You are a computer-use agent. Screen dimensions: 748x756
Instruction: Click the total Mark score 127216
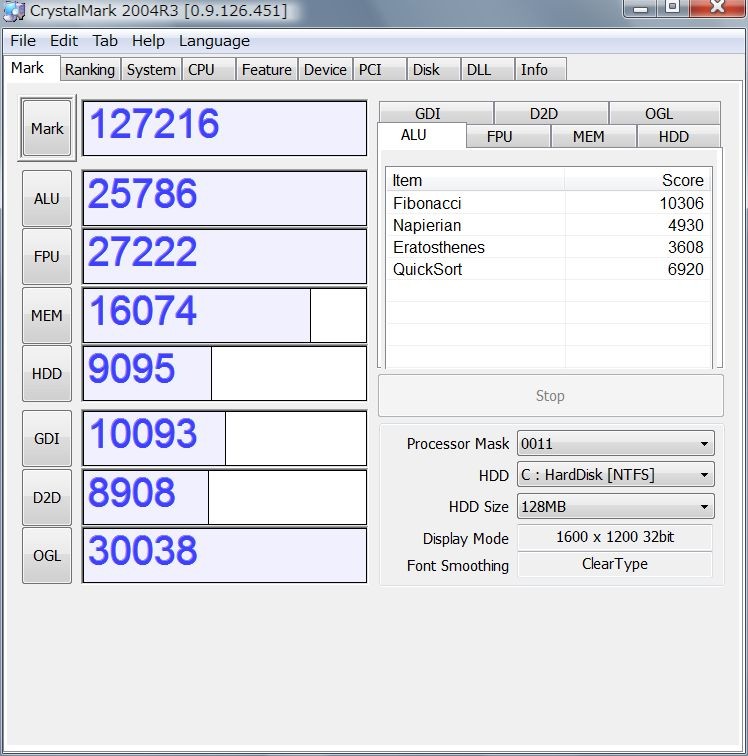coord(225,128)
